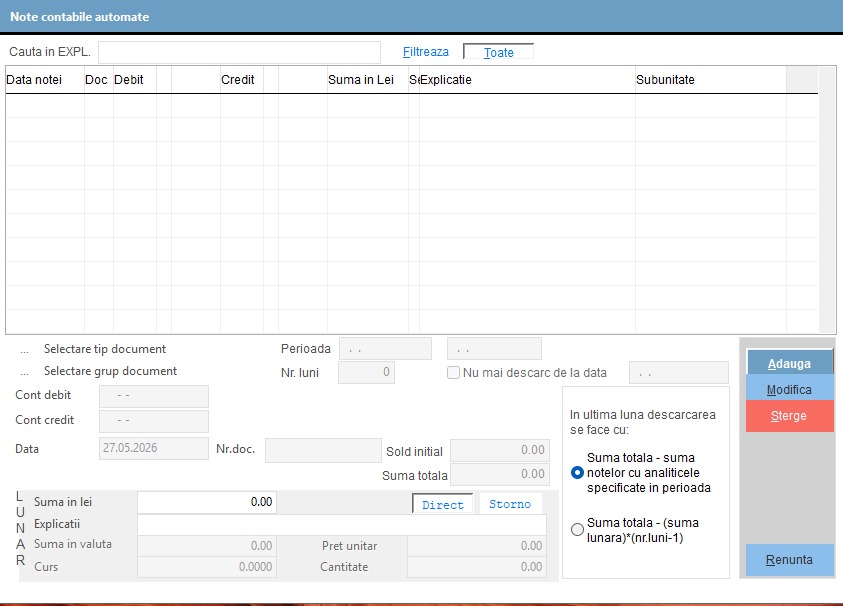Click the Renunta button
The width and height of the screenshot is (843, 606).
[790, 560]
